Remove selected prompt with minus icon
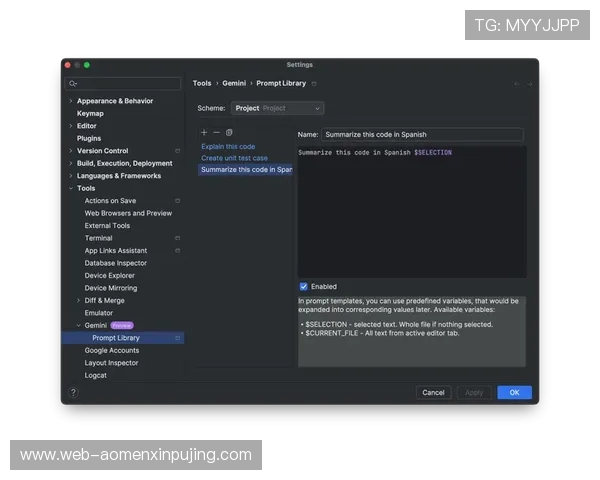Screen dimensions: 600x480 [216, 132]
